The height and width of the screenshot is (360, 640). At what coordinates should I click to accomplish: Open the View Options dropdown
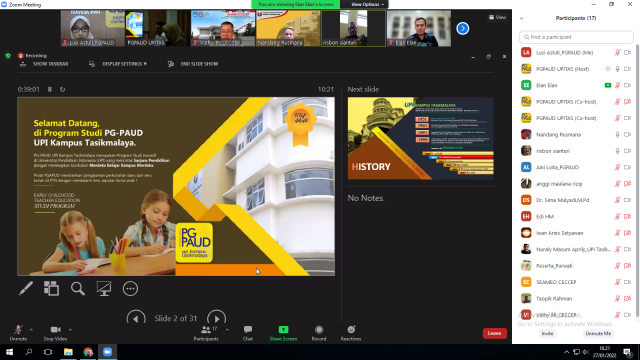pos(368,4)
